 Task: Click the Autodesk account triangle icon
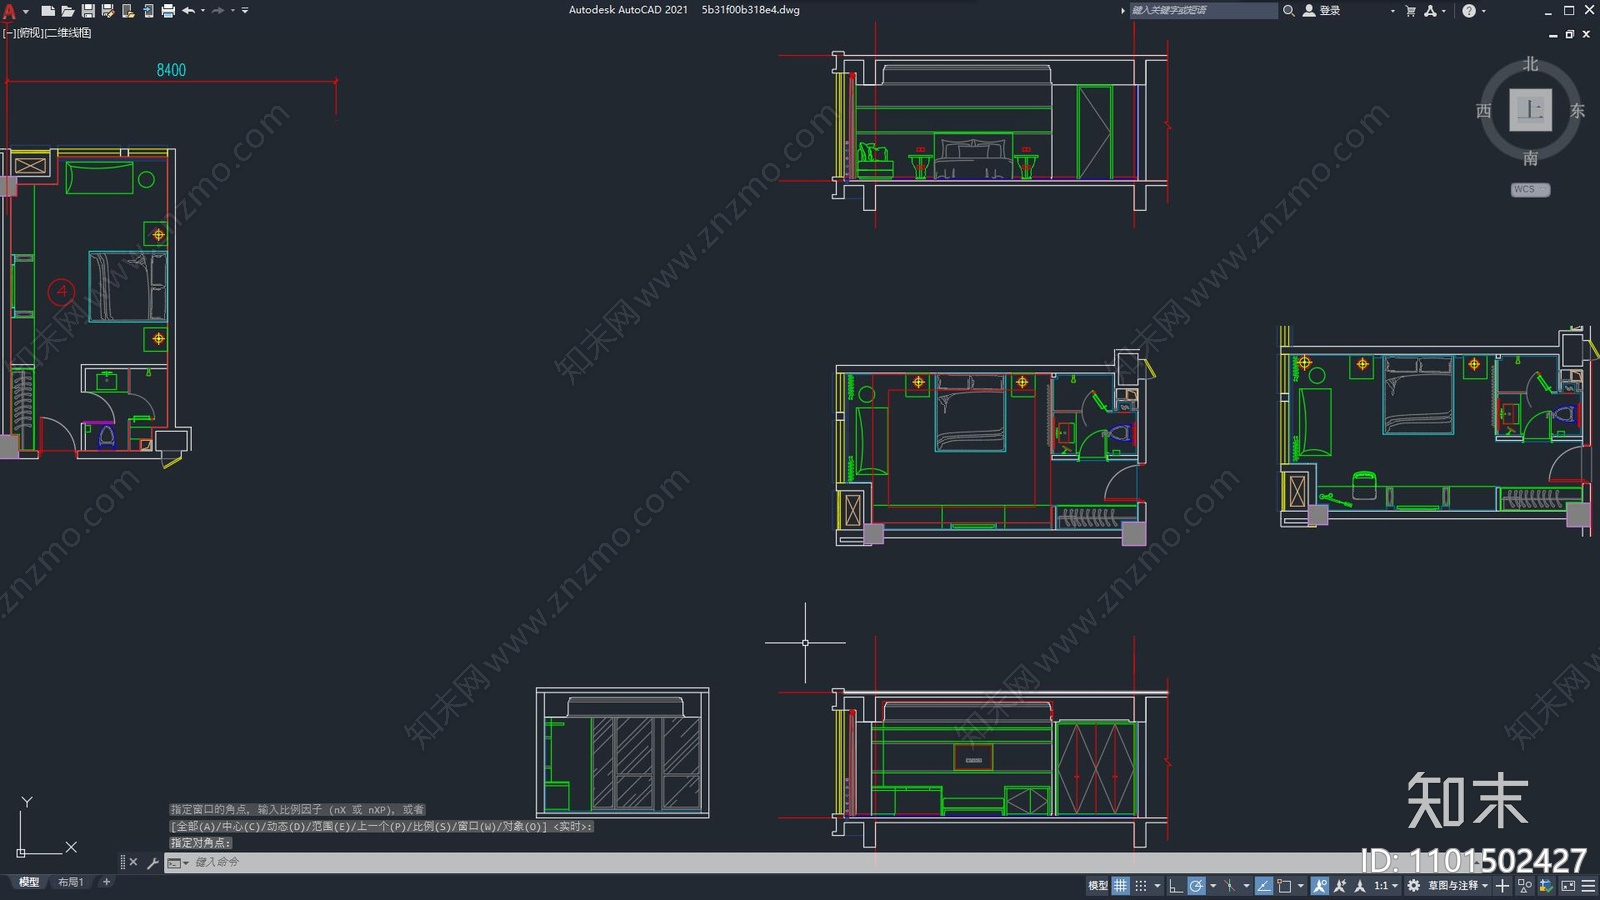point(1430,11)
